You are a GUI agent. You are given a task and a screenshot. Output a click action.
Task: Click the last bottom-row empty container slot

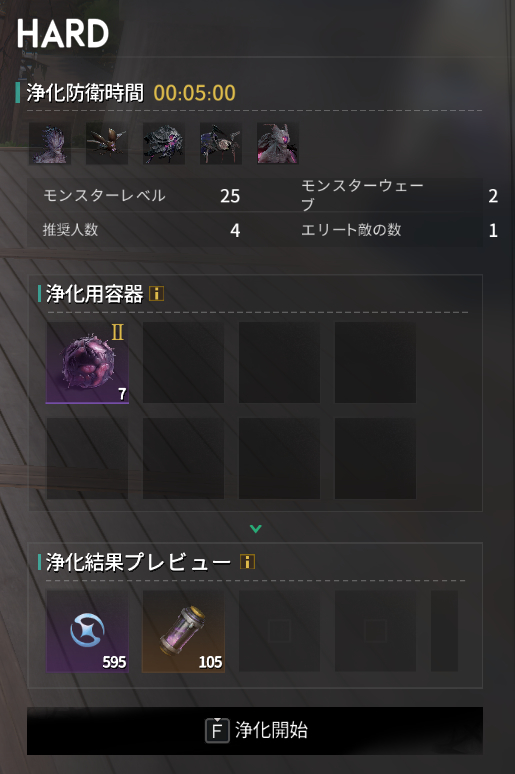click(x=375, y=459)
